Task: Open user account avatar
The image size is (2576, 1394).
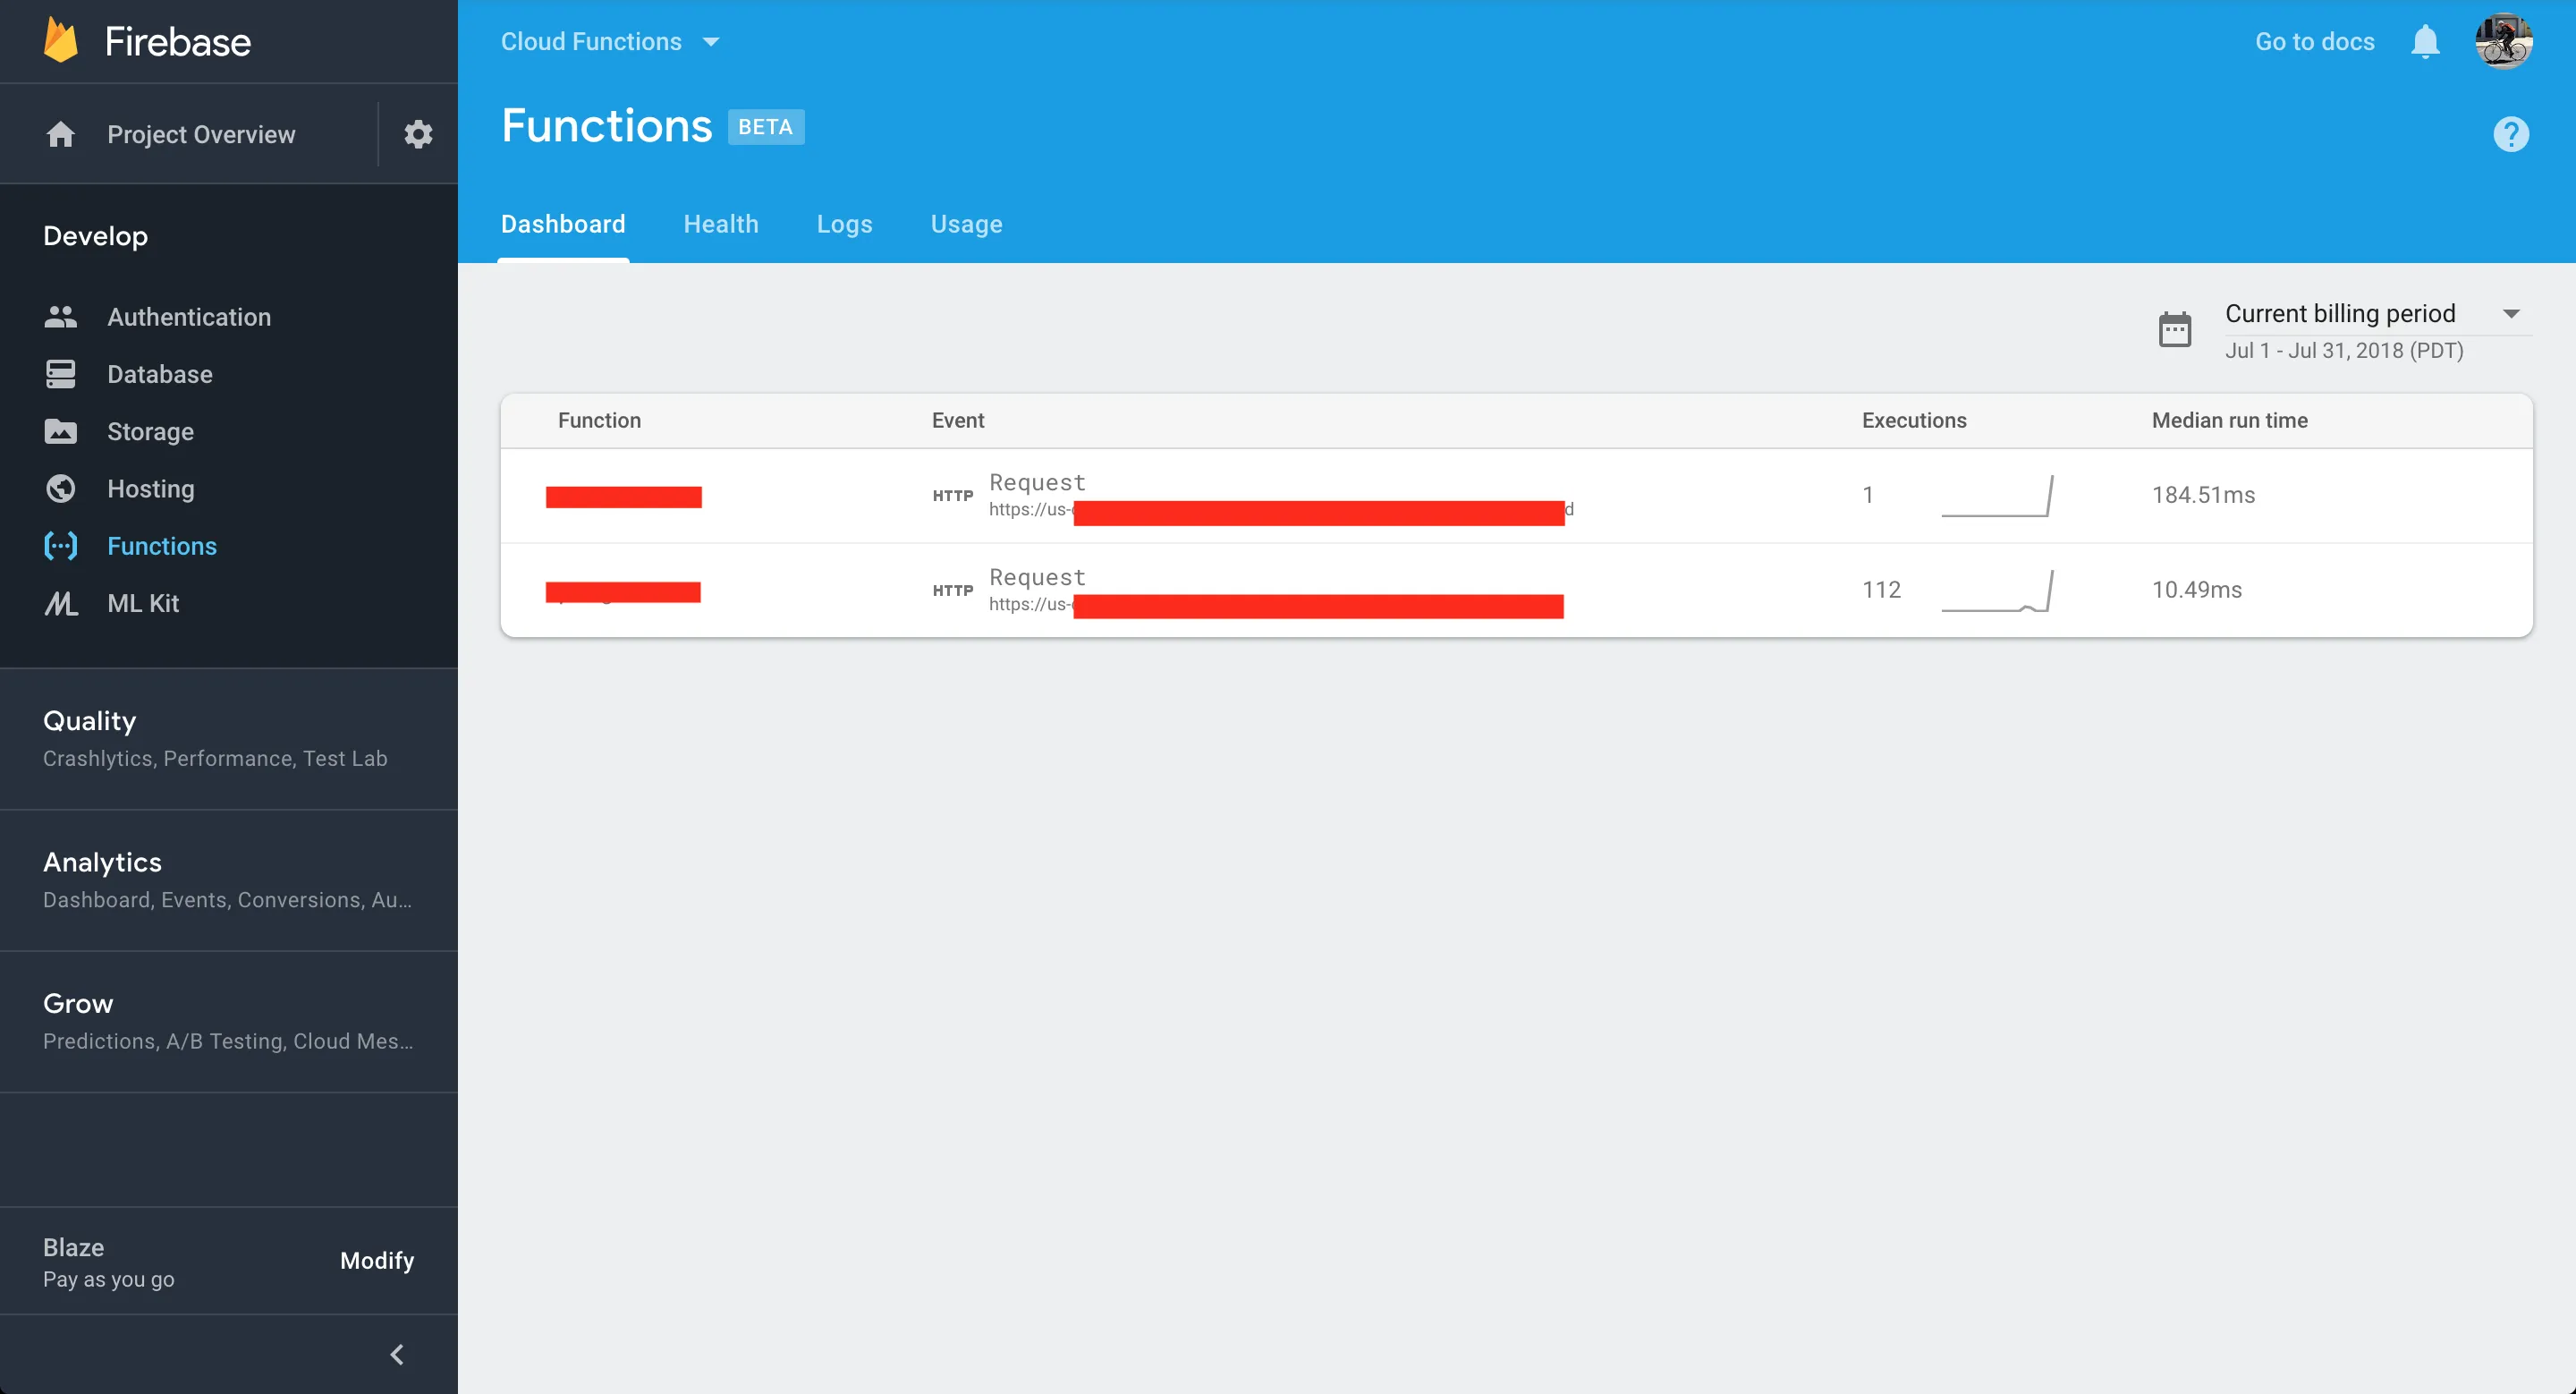Action: click(x=2503, y=42)
